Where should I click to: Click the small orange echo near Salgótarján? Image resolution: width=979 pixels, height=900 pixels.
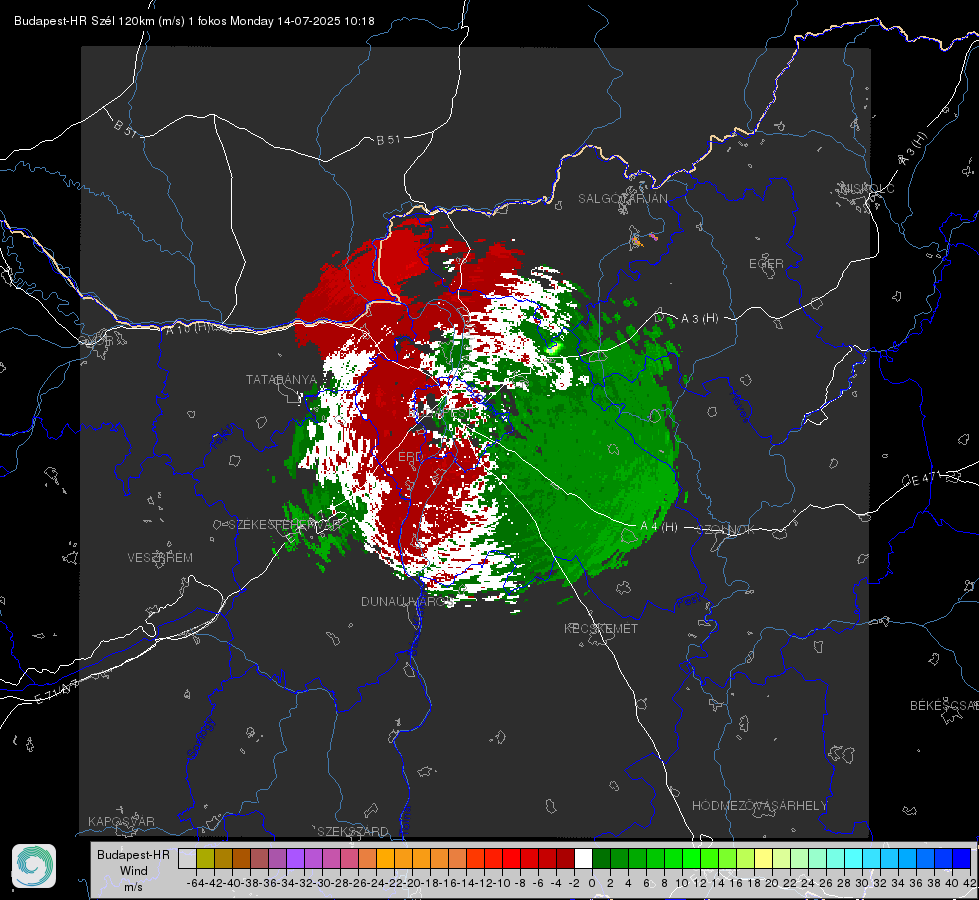point(636,240)
